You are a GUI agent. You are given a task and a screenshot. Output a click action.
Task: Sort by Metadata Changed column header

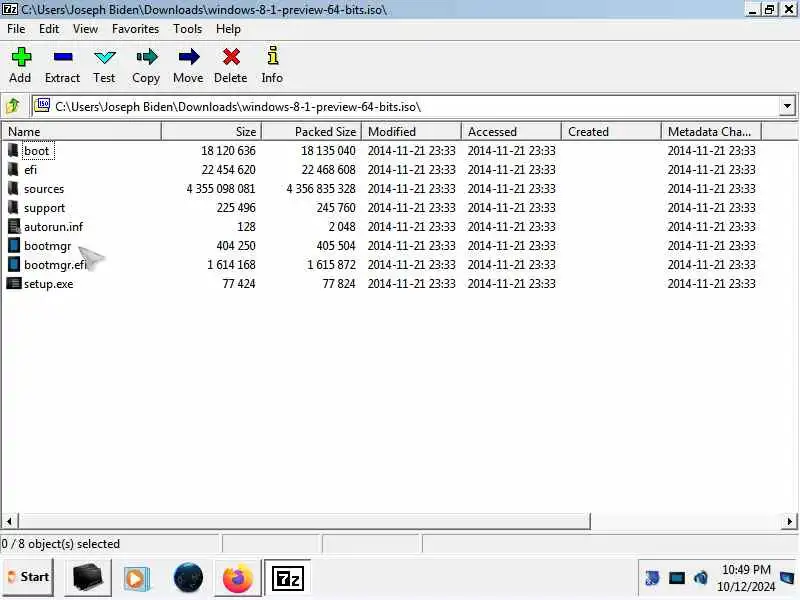(x=711, y=132)
